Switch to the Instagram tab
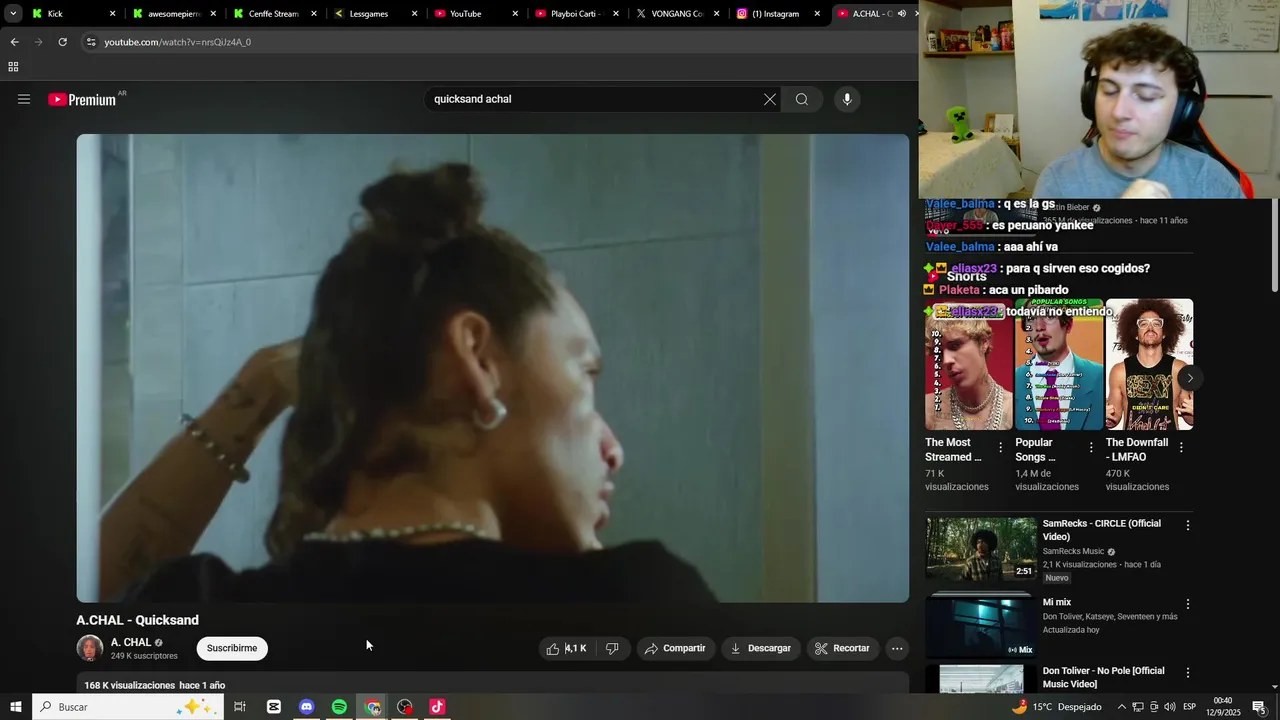Screen dimensions: 1280x720 click(x=778, y=14)
